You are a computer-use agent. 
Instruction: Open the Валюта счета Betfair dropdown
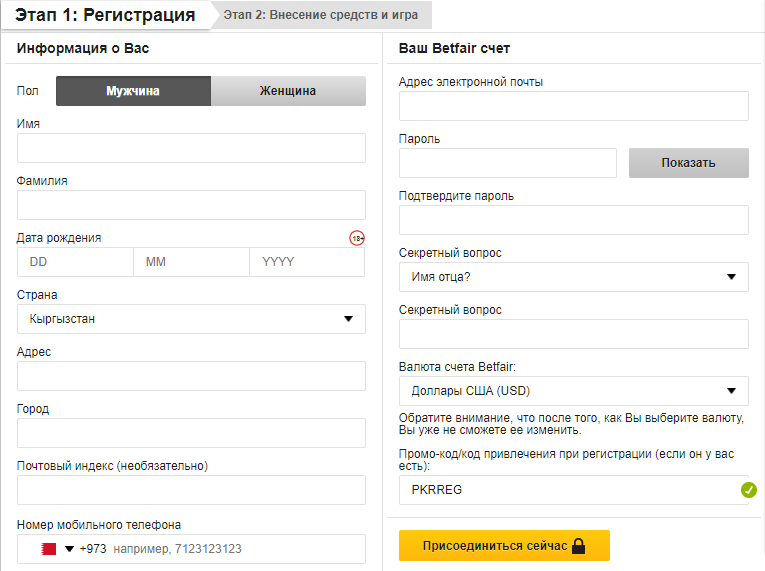click(573, 391)
